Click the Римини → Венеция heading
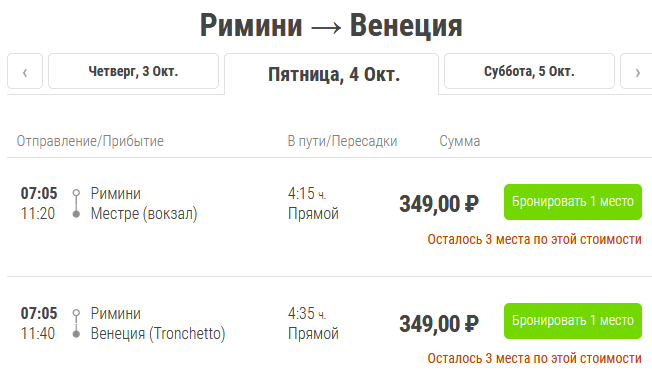Screen dimensions: 652x377 point(331,26)
